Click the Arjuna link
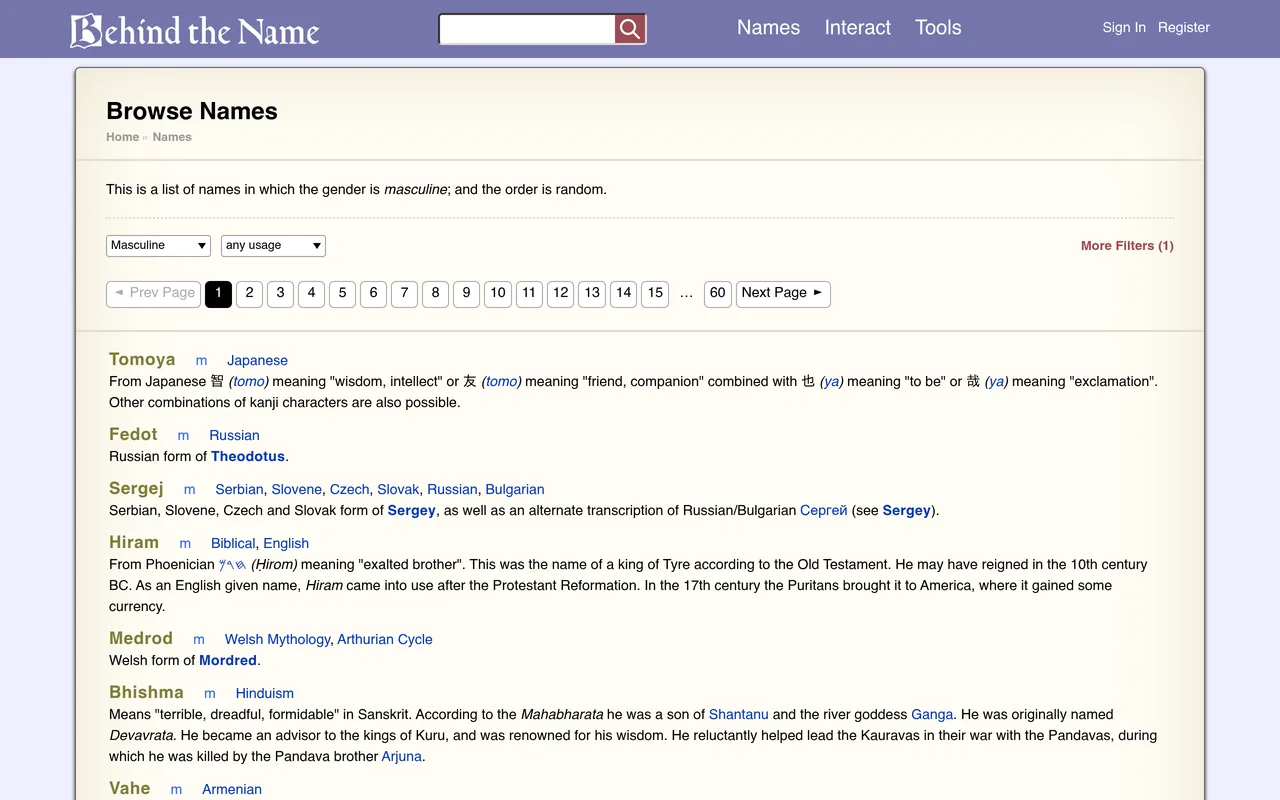 (x=403, y=757)
